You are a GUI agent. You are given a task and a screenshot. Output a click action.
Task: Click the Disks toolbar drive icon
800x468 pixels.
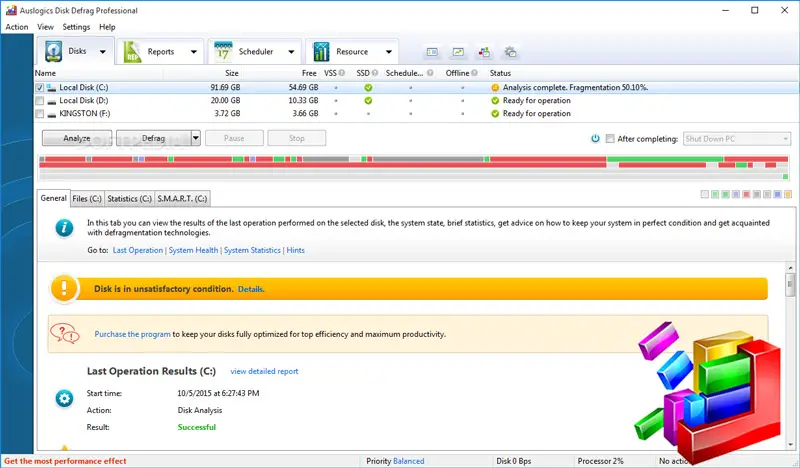pyautogui.click(x=53, y=52)
